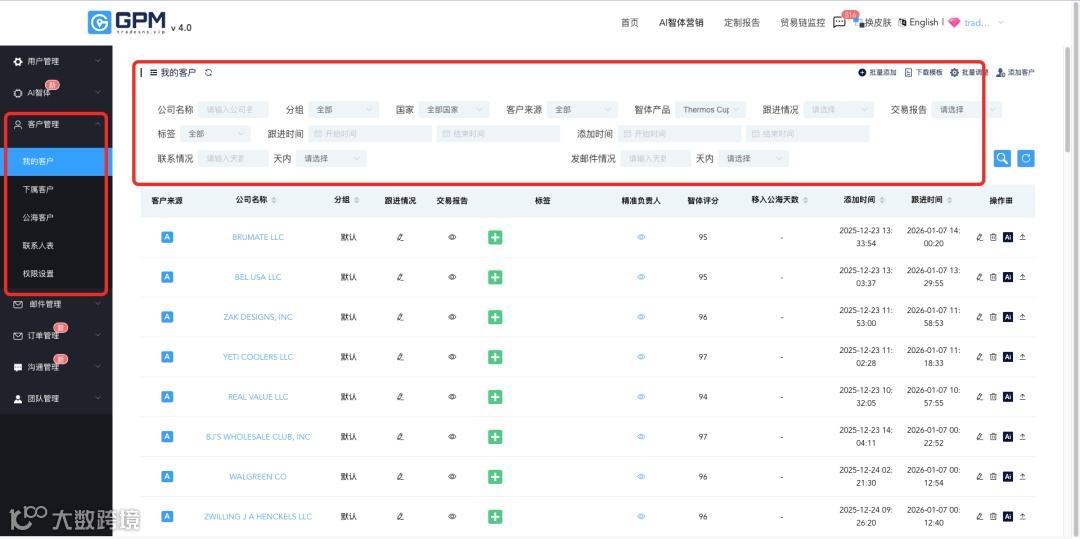Screen dimensions: 1080x539
Task: Open the 国家 country dropdown
Action: [x=454, y=109]
